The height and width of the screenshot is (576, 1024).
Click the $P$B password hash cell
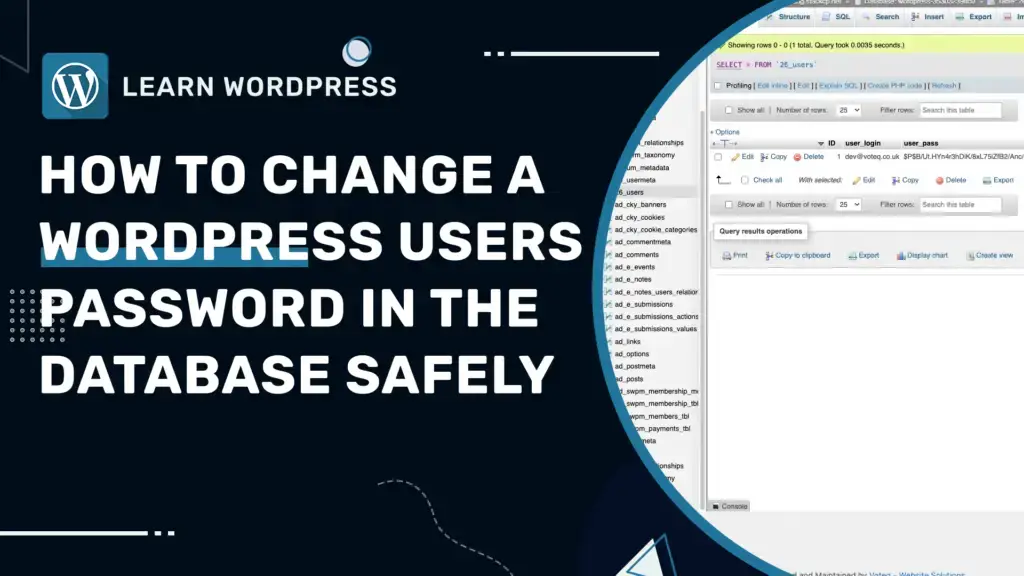(x=963, y=157)
